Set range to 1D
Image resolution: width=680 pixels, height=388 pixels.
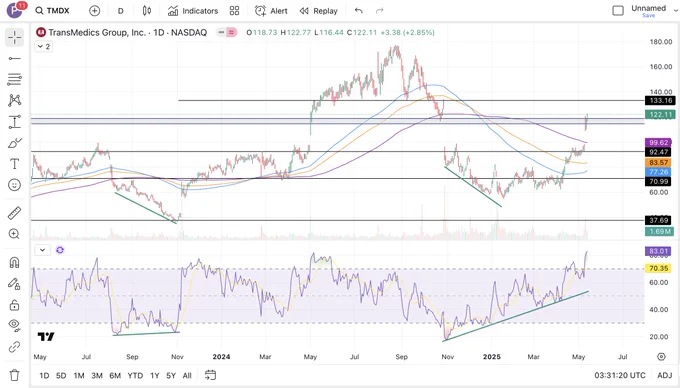(x=44, y=375)
